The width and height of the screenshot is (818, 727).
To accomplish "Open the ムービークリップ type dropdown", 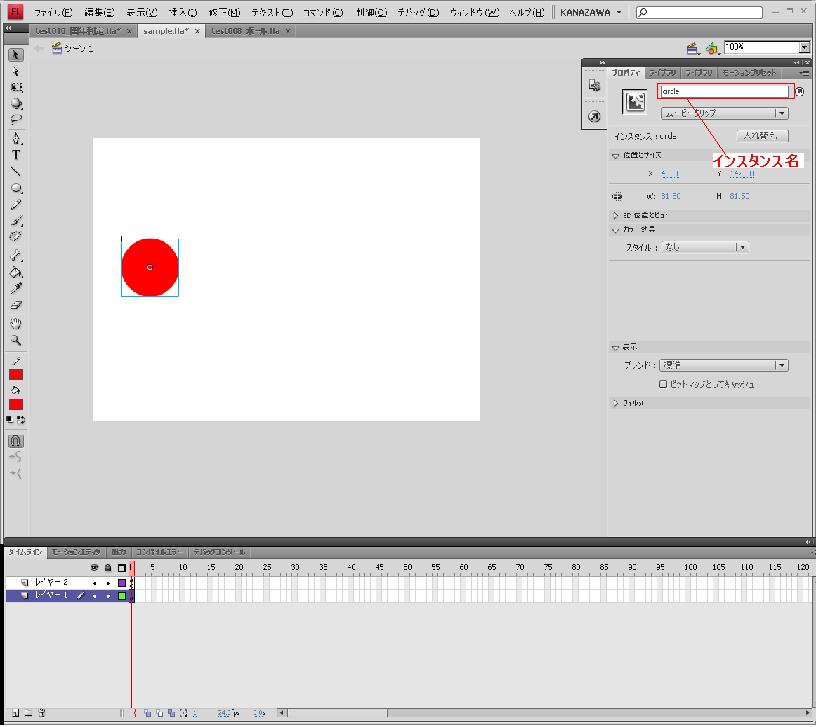I will click(x=725, y=113).
